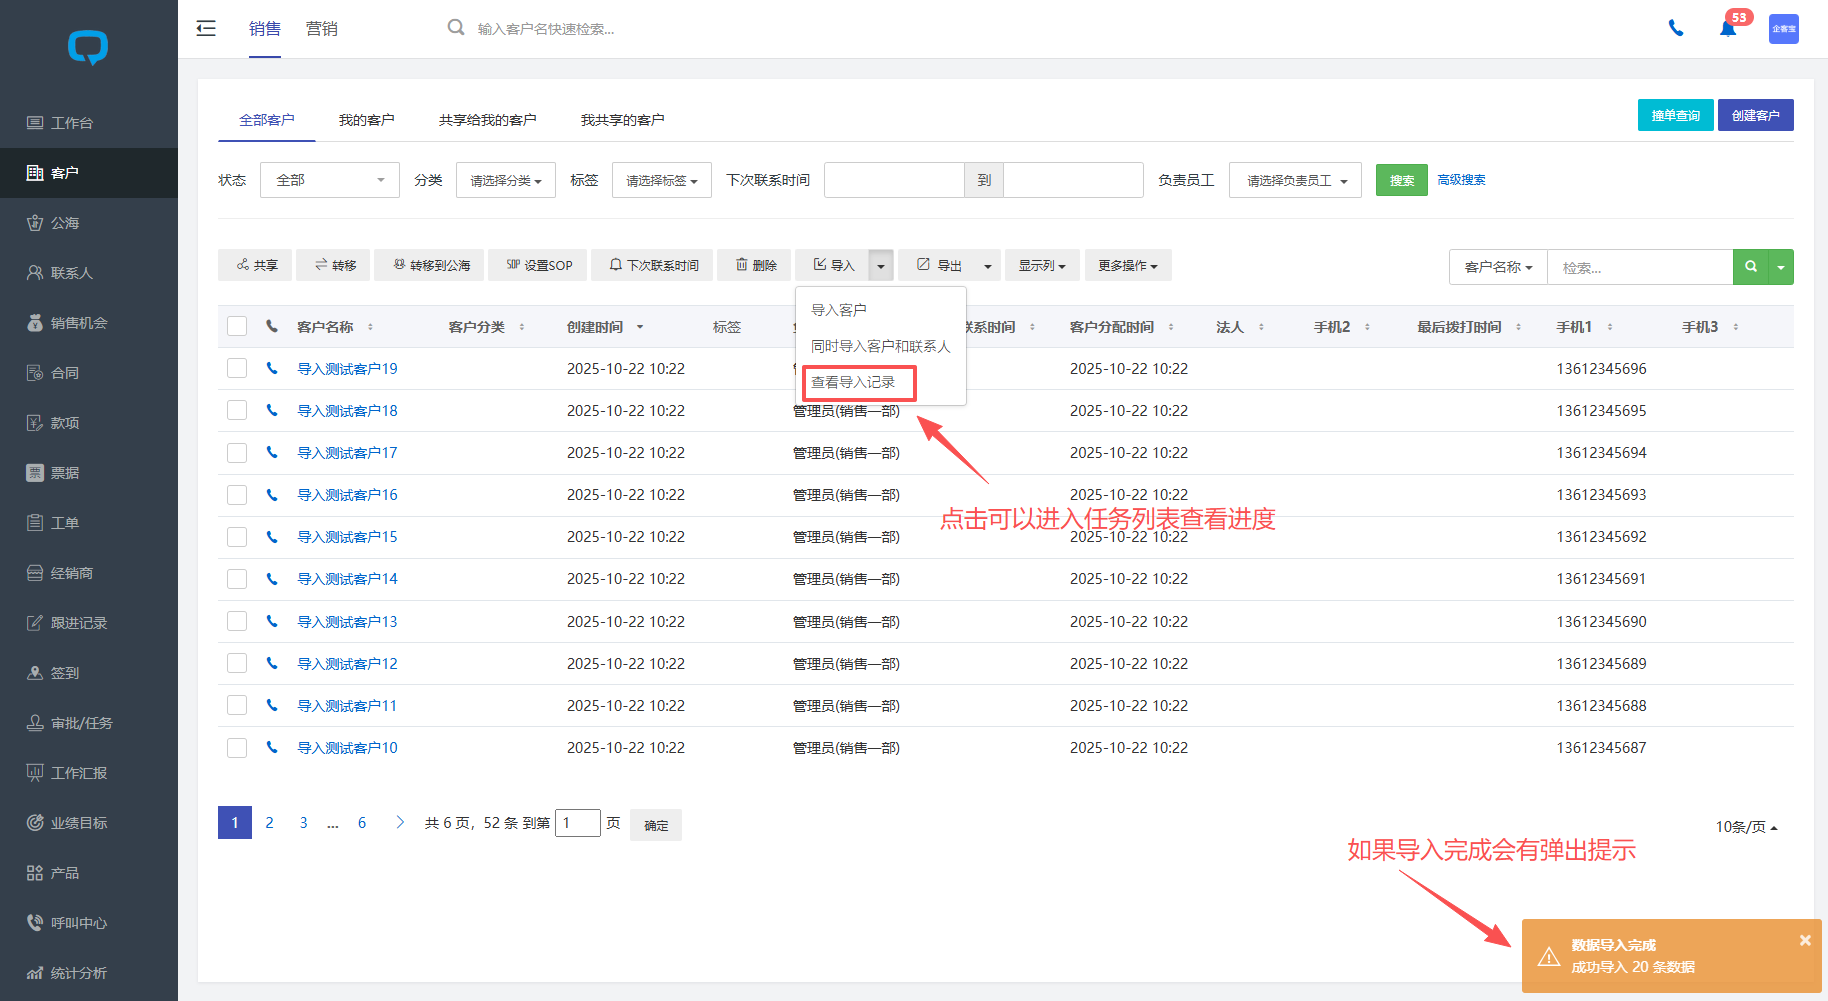Close the 数据导入完成 notification
This screenshot has width=1828, height=1001.
click(x=1805, y=940)
